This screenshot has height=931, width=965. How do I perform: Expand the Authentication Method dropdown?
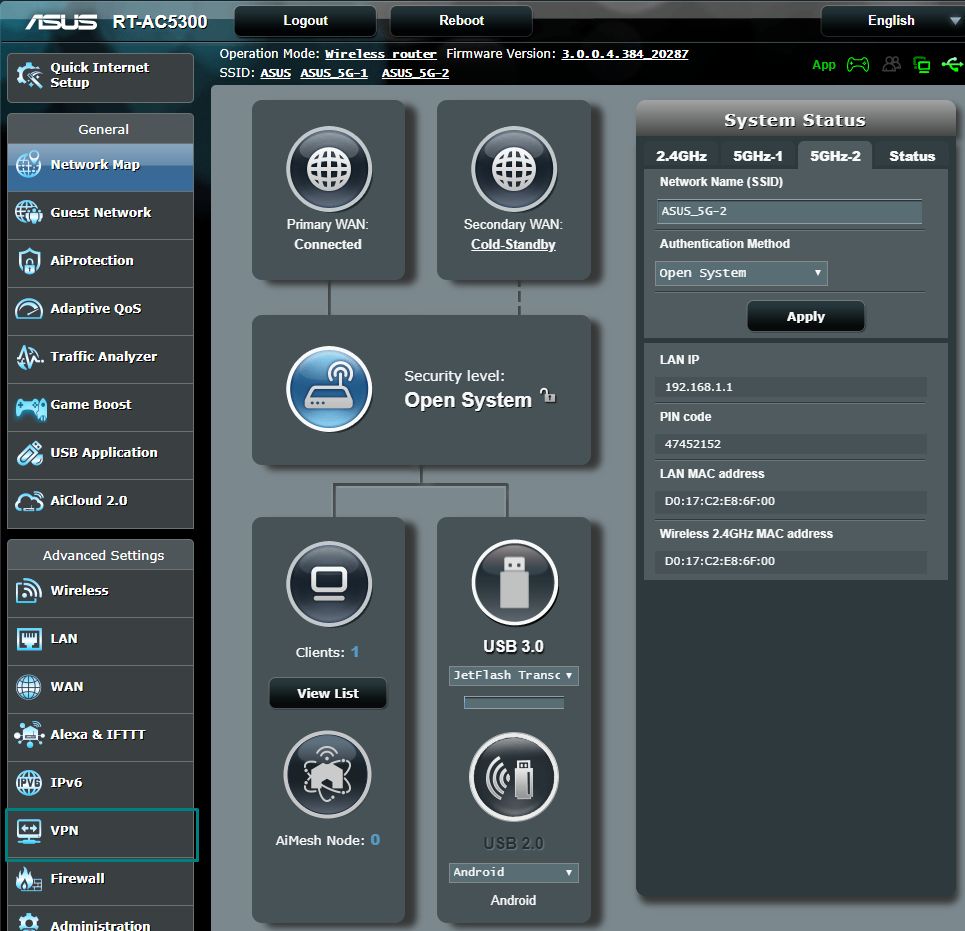pyautogui.click(x=741, y=273)
